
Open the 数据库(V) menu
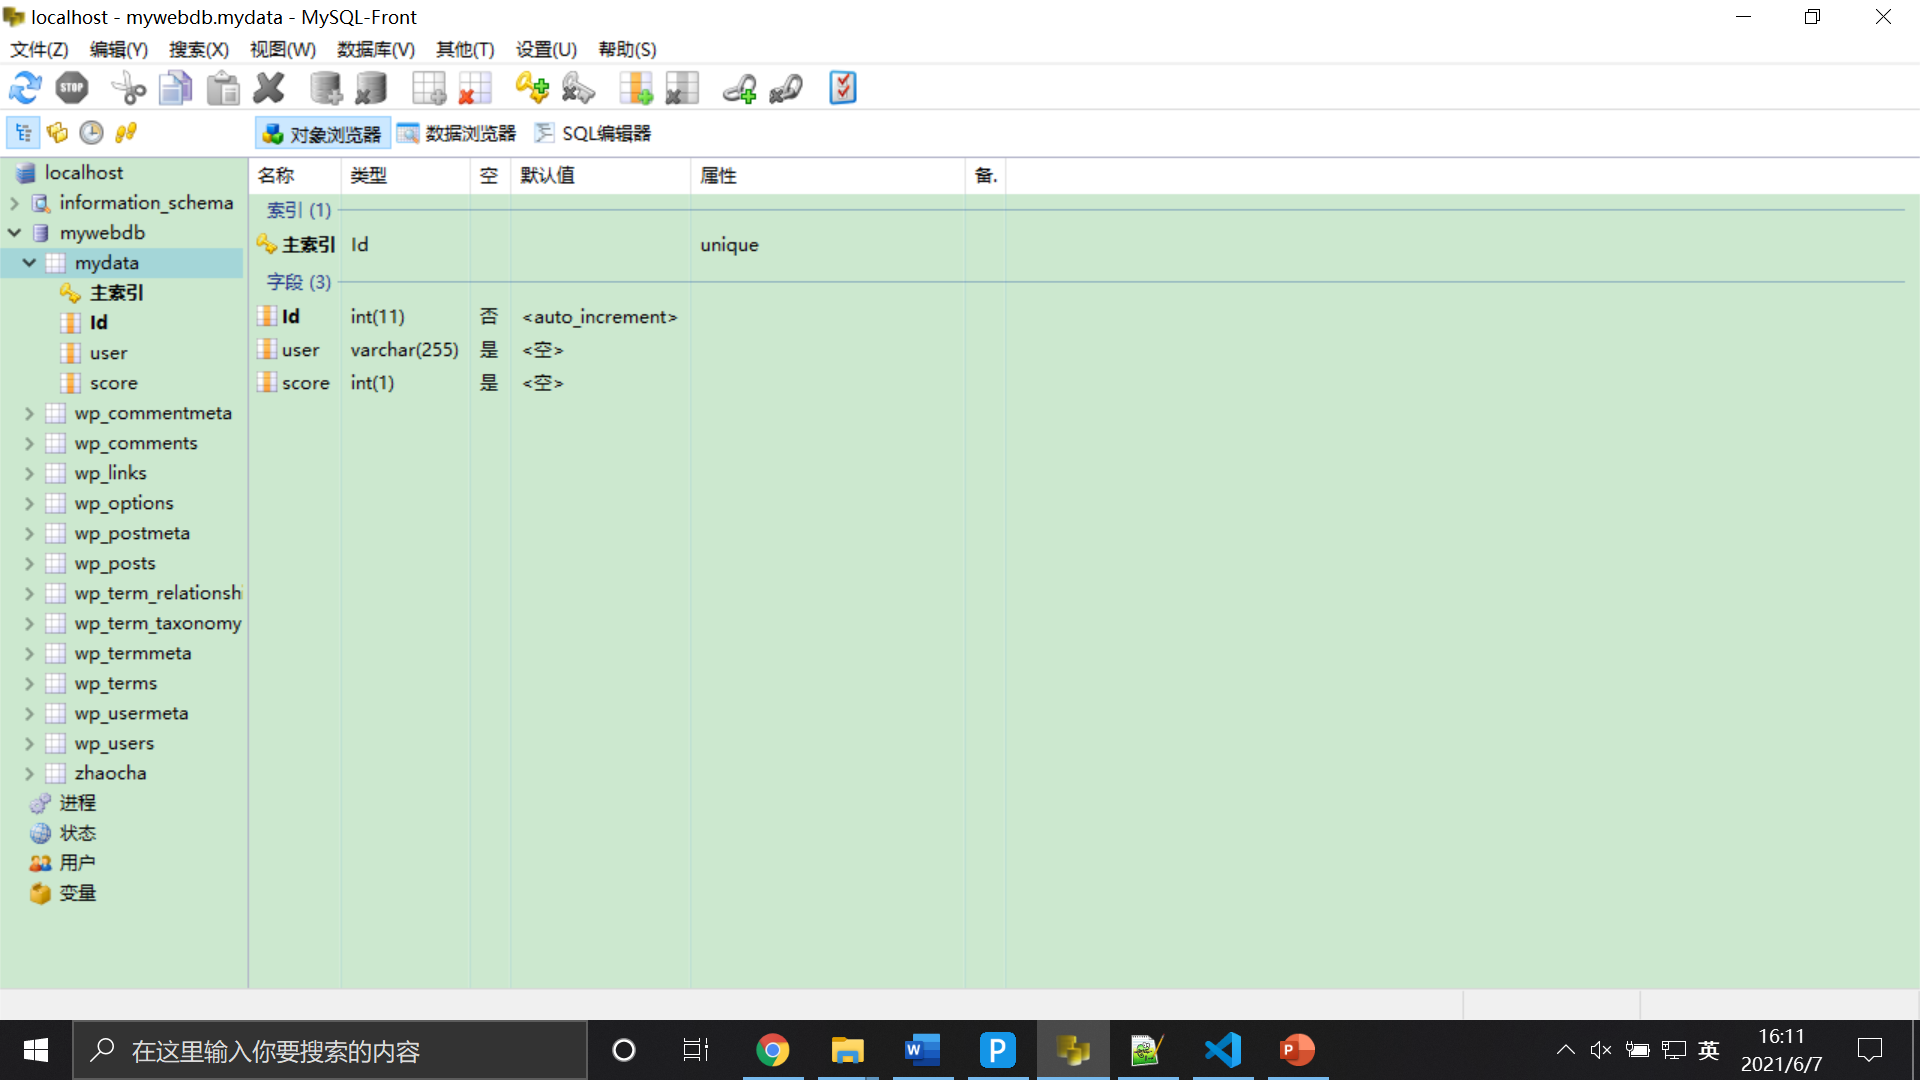coord(376,50)
